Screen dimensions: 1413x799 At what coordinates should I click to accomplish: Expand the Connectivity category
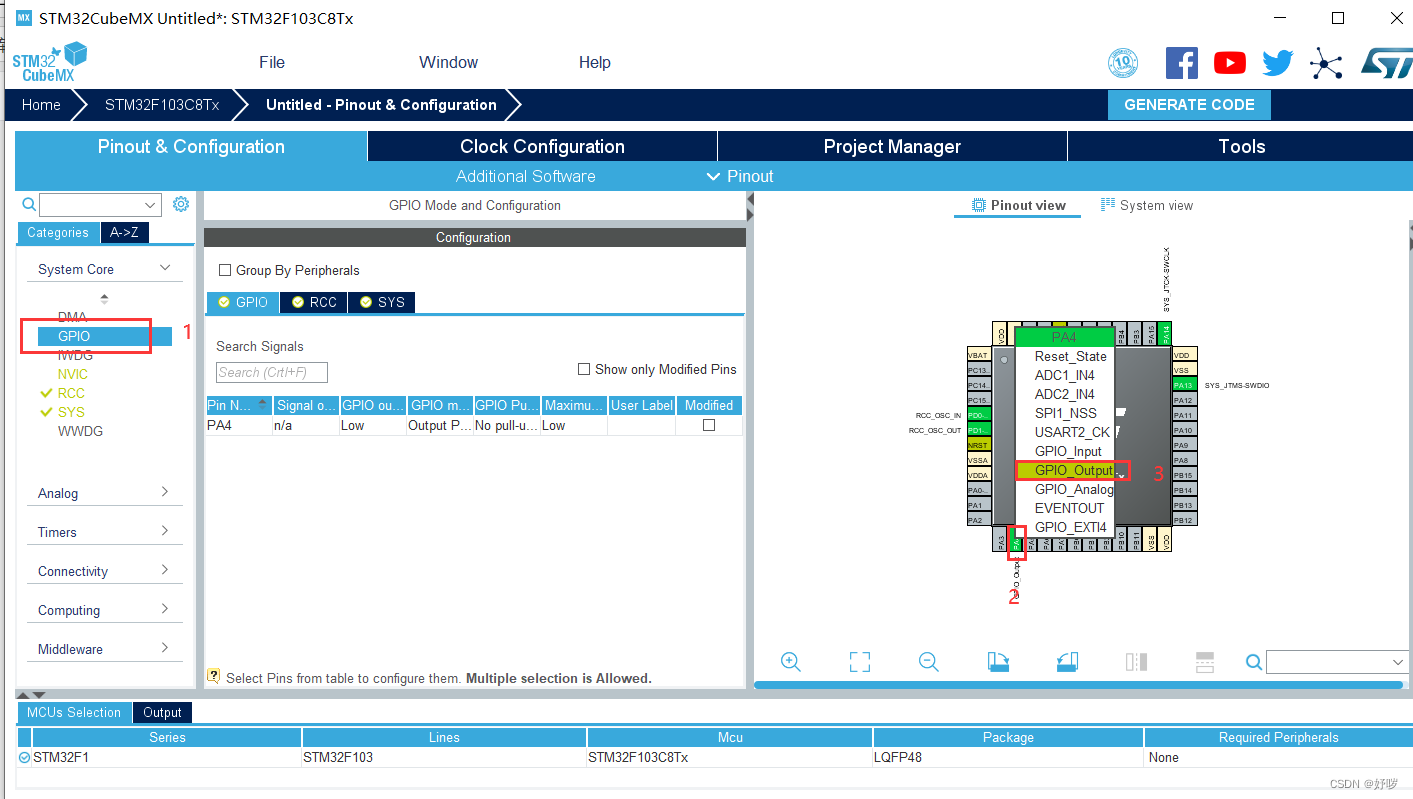(165, 570)
